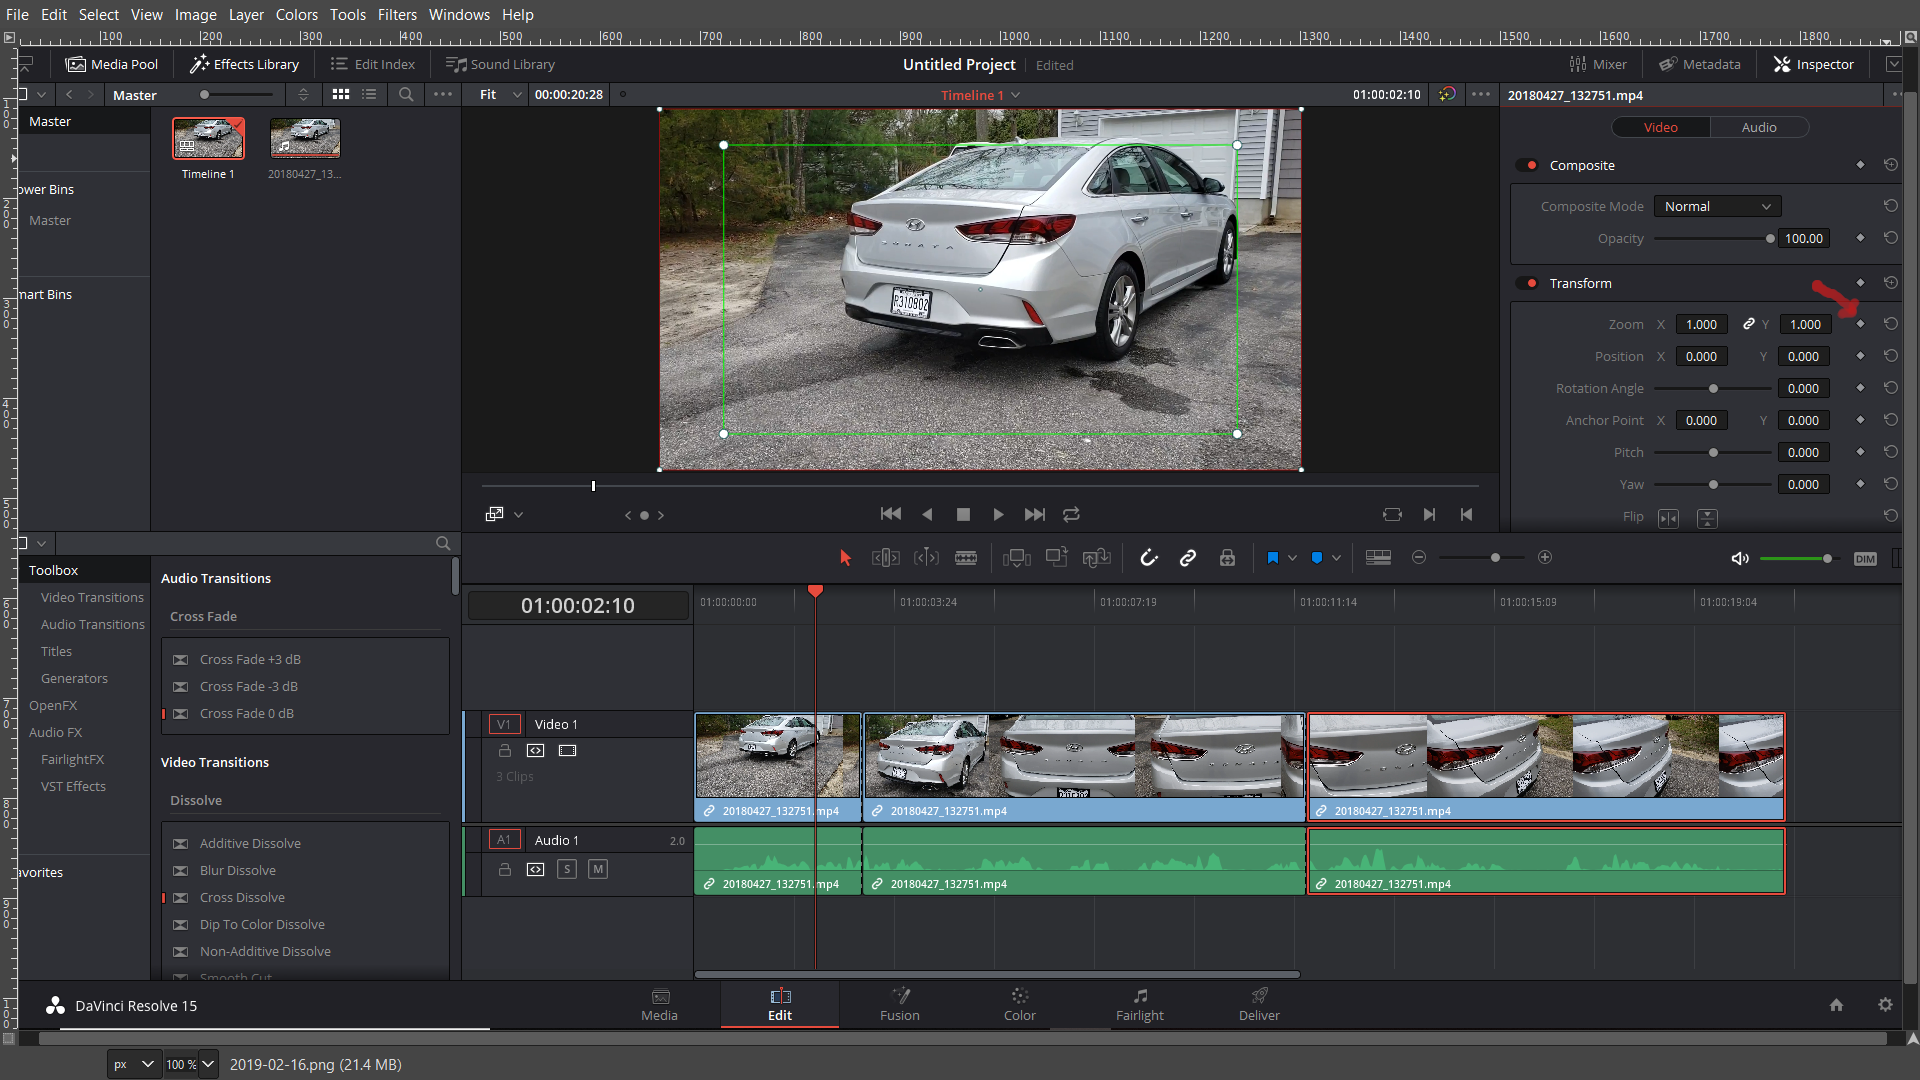Go to project manager home icon

coord(1836,1005)
